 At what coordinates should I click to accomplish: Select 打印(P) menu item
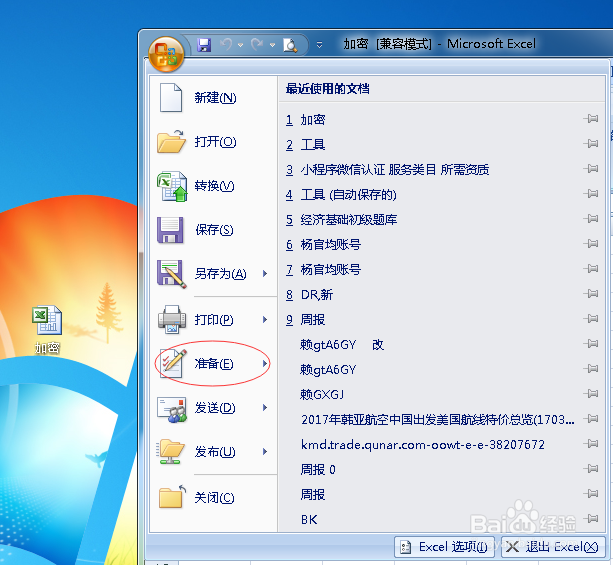[213, 320]
